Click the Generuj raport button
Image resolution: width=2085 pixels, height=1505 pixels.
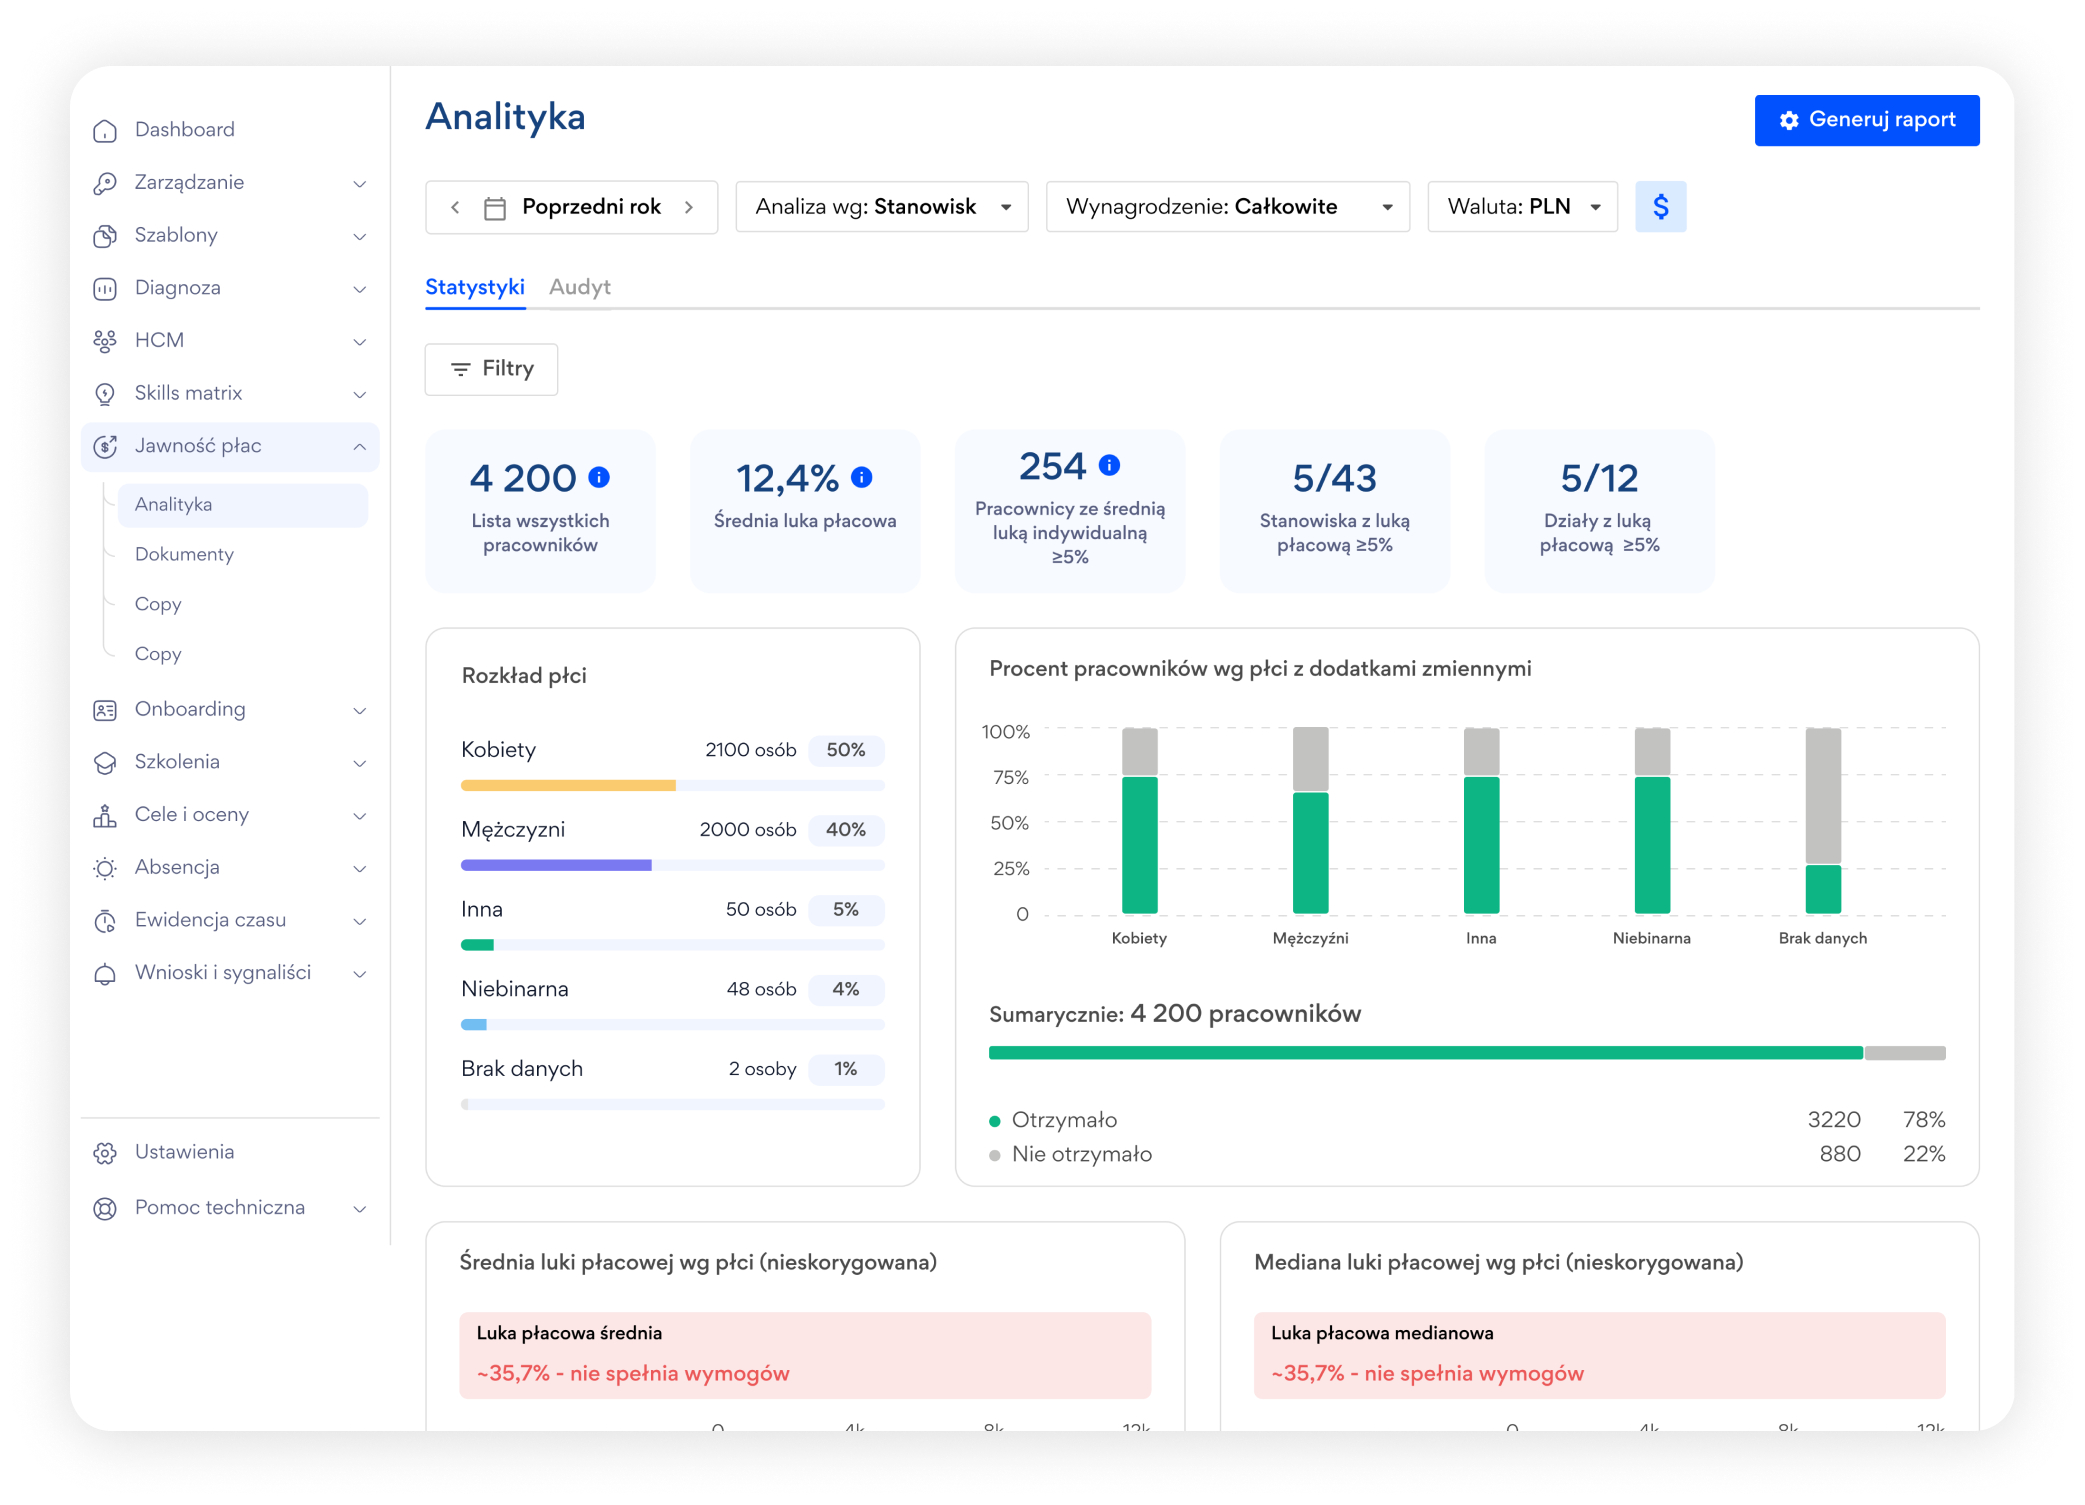1866,120
